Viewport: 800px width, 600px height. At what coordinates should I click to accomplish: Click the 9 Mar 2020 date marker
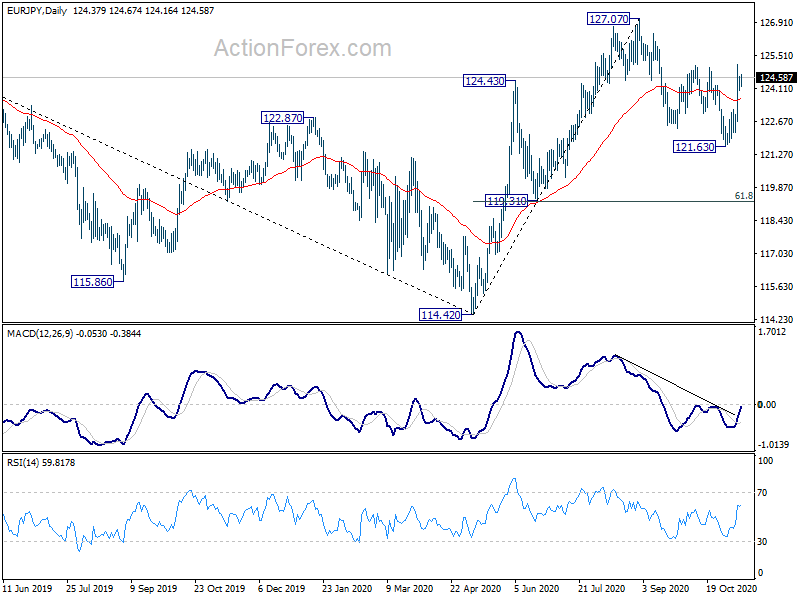409,588
